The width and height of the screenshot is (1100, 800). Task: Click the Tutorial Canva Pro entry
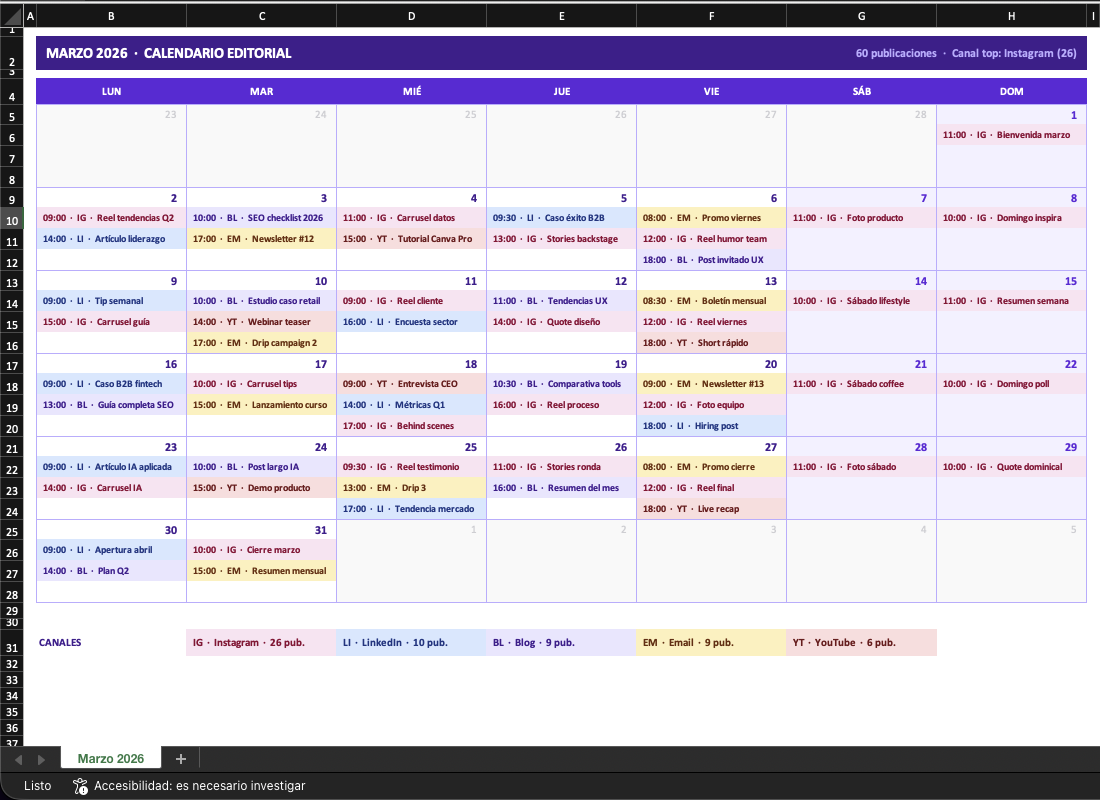point(412,239)
